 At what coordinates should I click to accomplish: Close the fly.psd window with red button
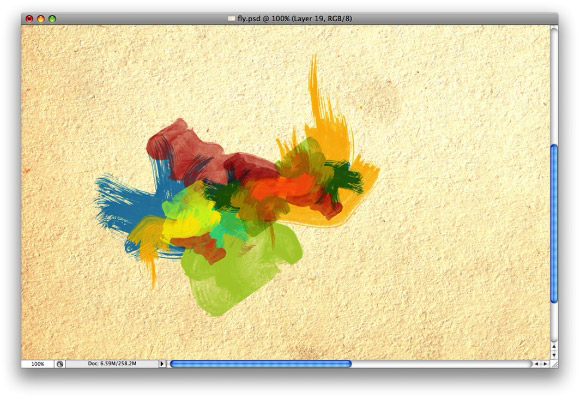[x=29, y=18]
